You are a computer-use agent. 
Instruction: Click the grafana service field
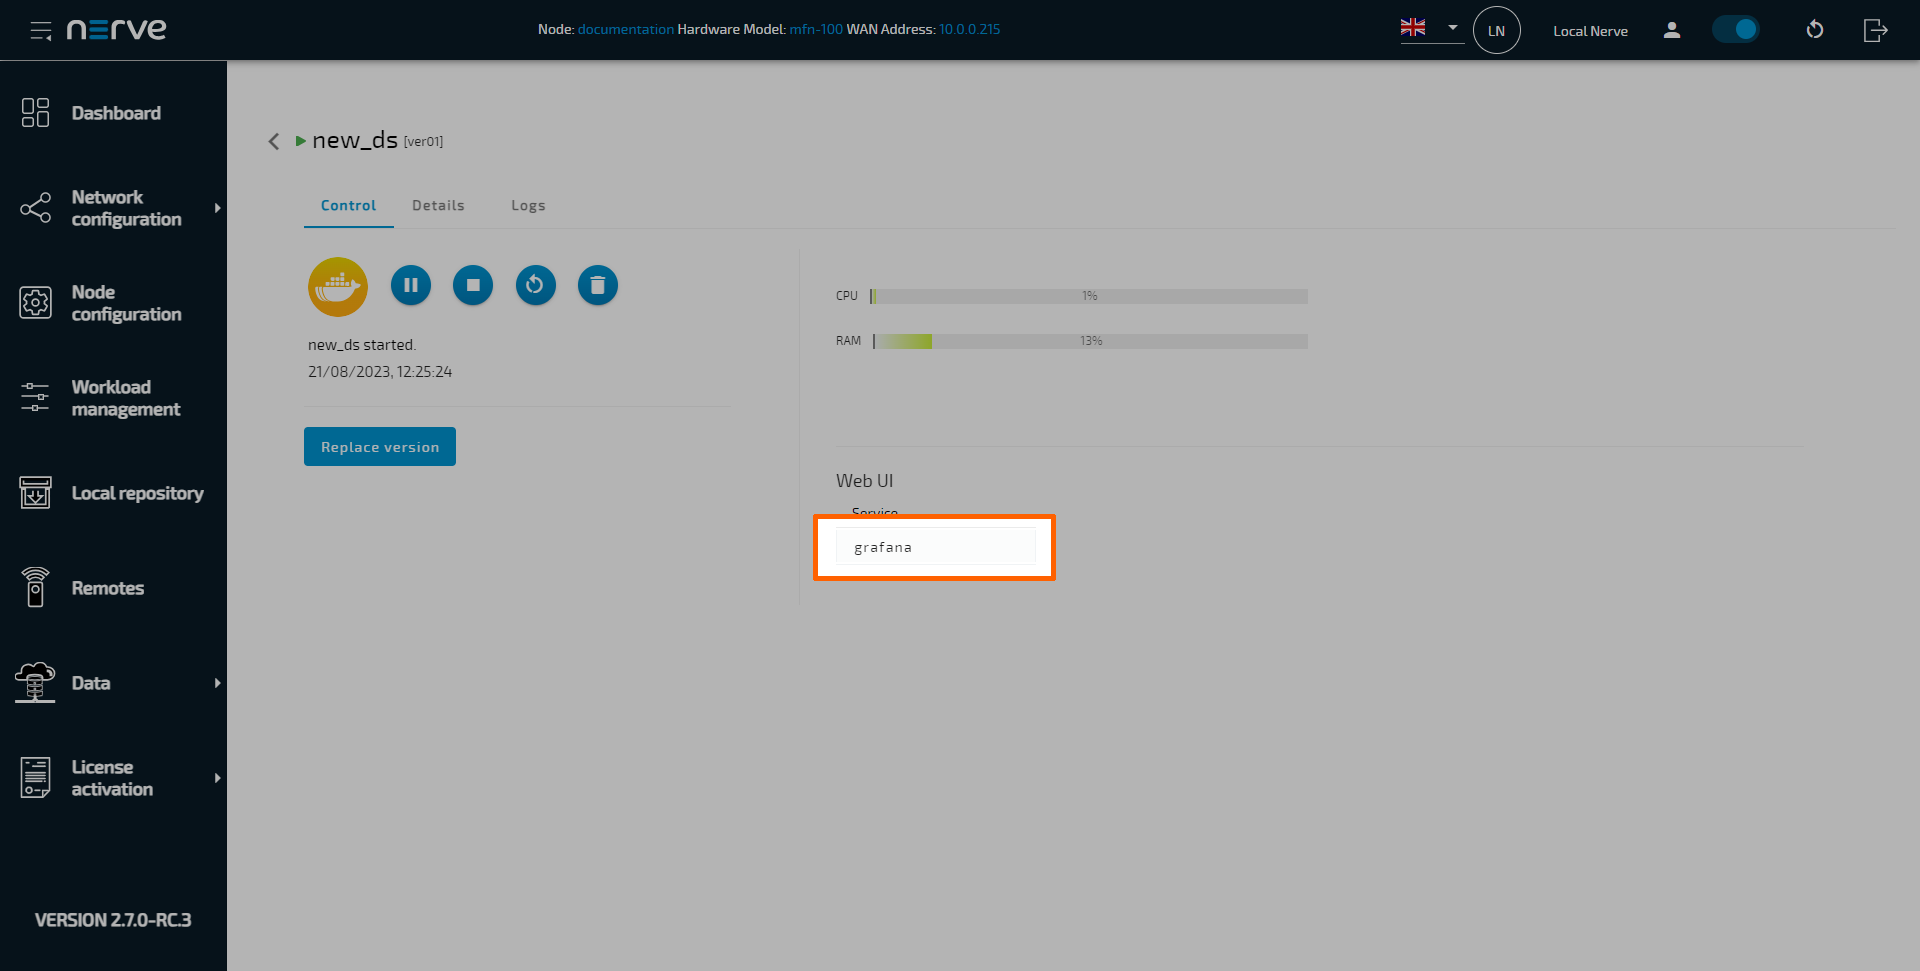(x=934, y=546)
